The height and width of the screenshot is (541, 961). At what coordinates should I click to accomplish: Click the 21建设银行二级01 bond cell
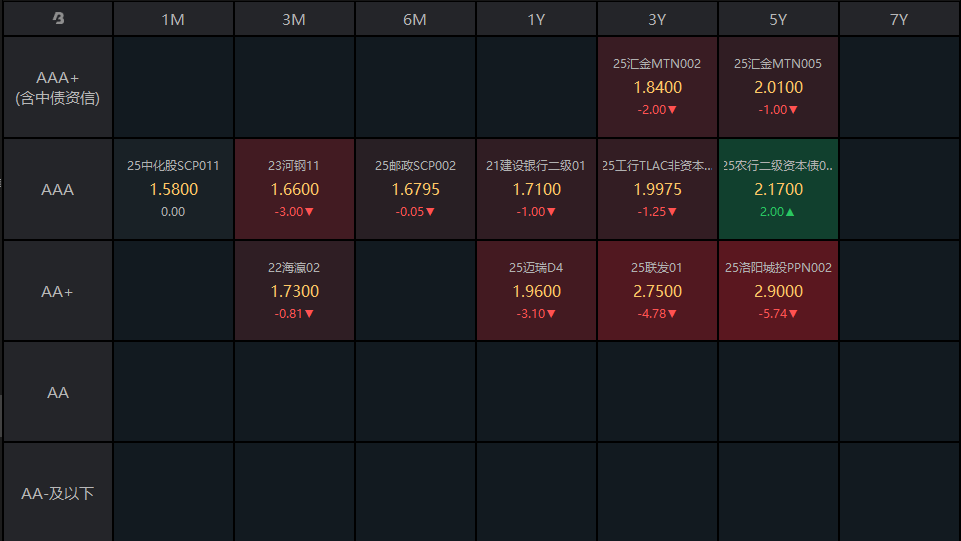tap(536, 189)
